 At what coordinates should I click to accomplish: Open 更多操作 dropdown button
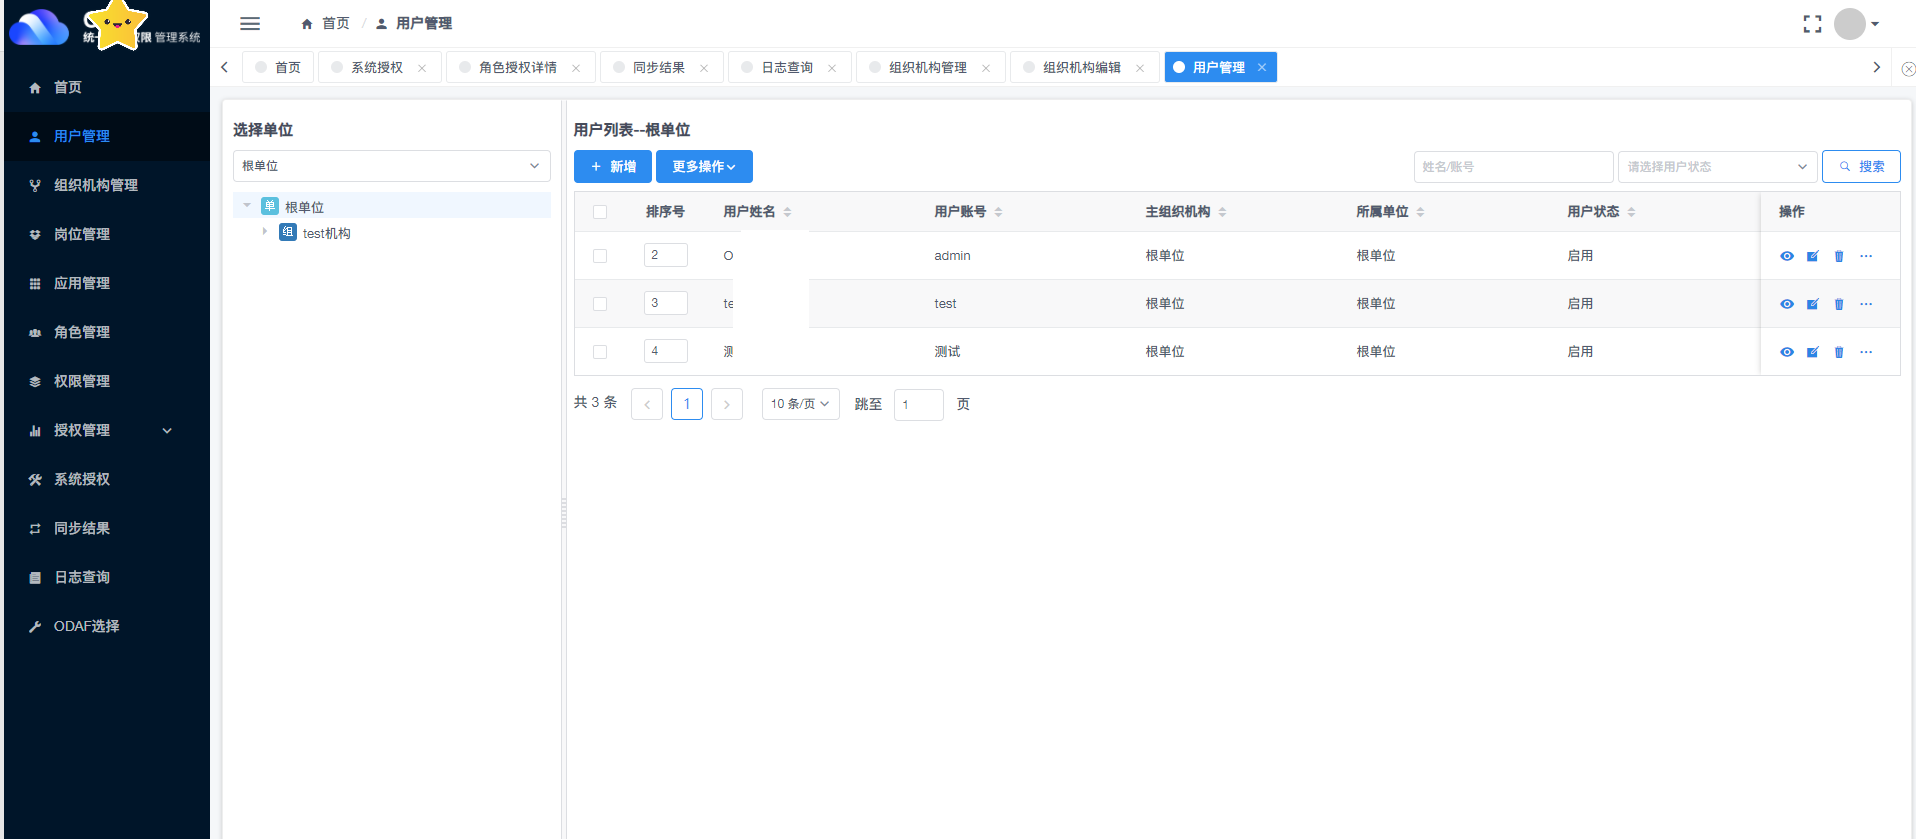[704, 167]
